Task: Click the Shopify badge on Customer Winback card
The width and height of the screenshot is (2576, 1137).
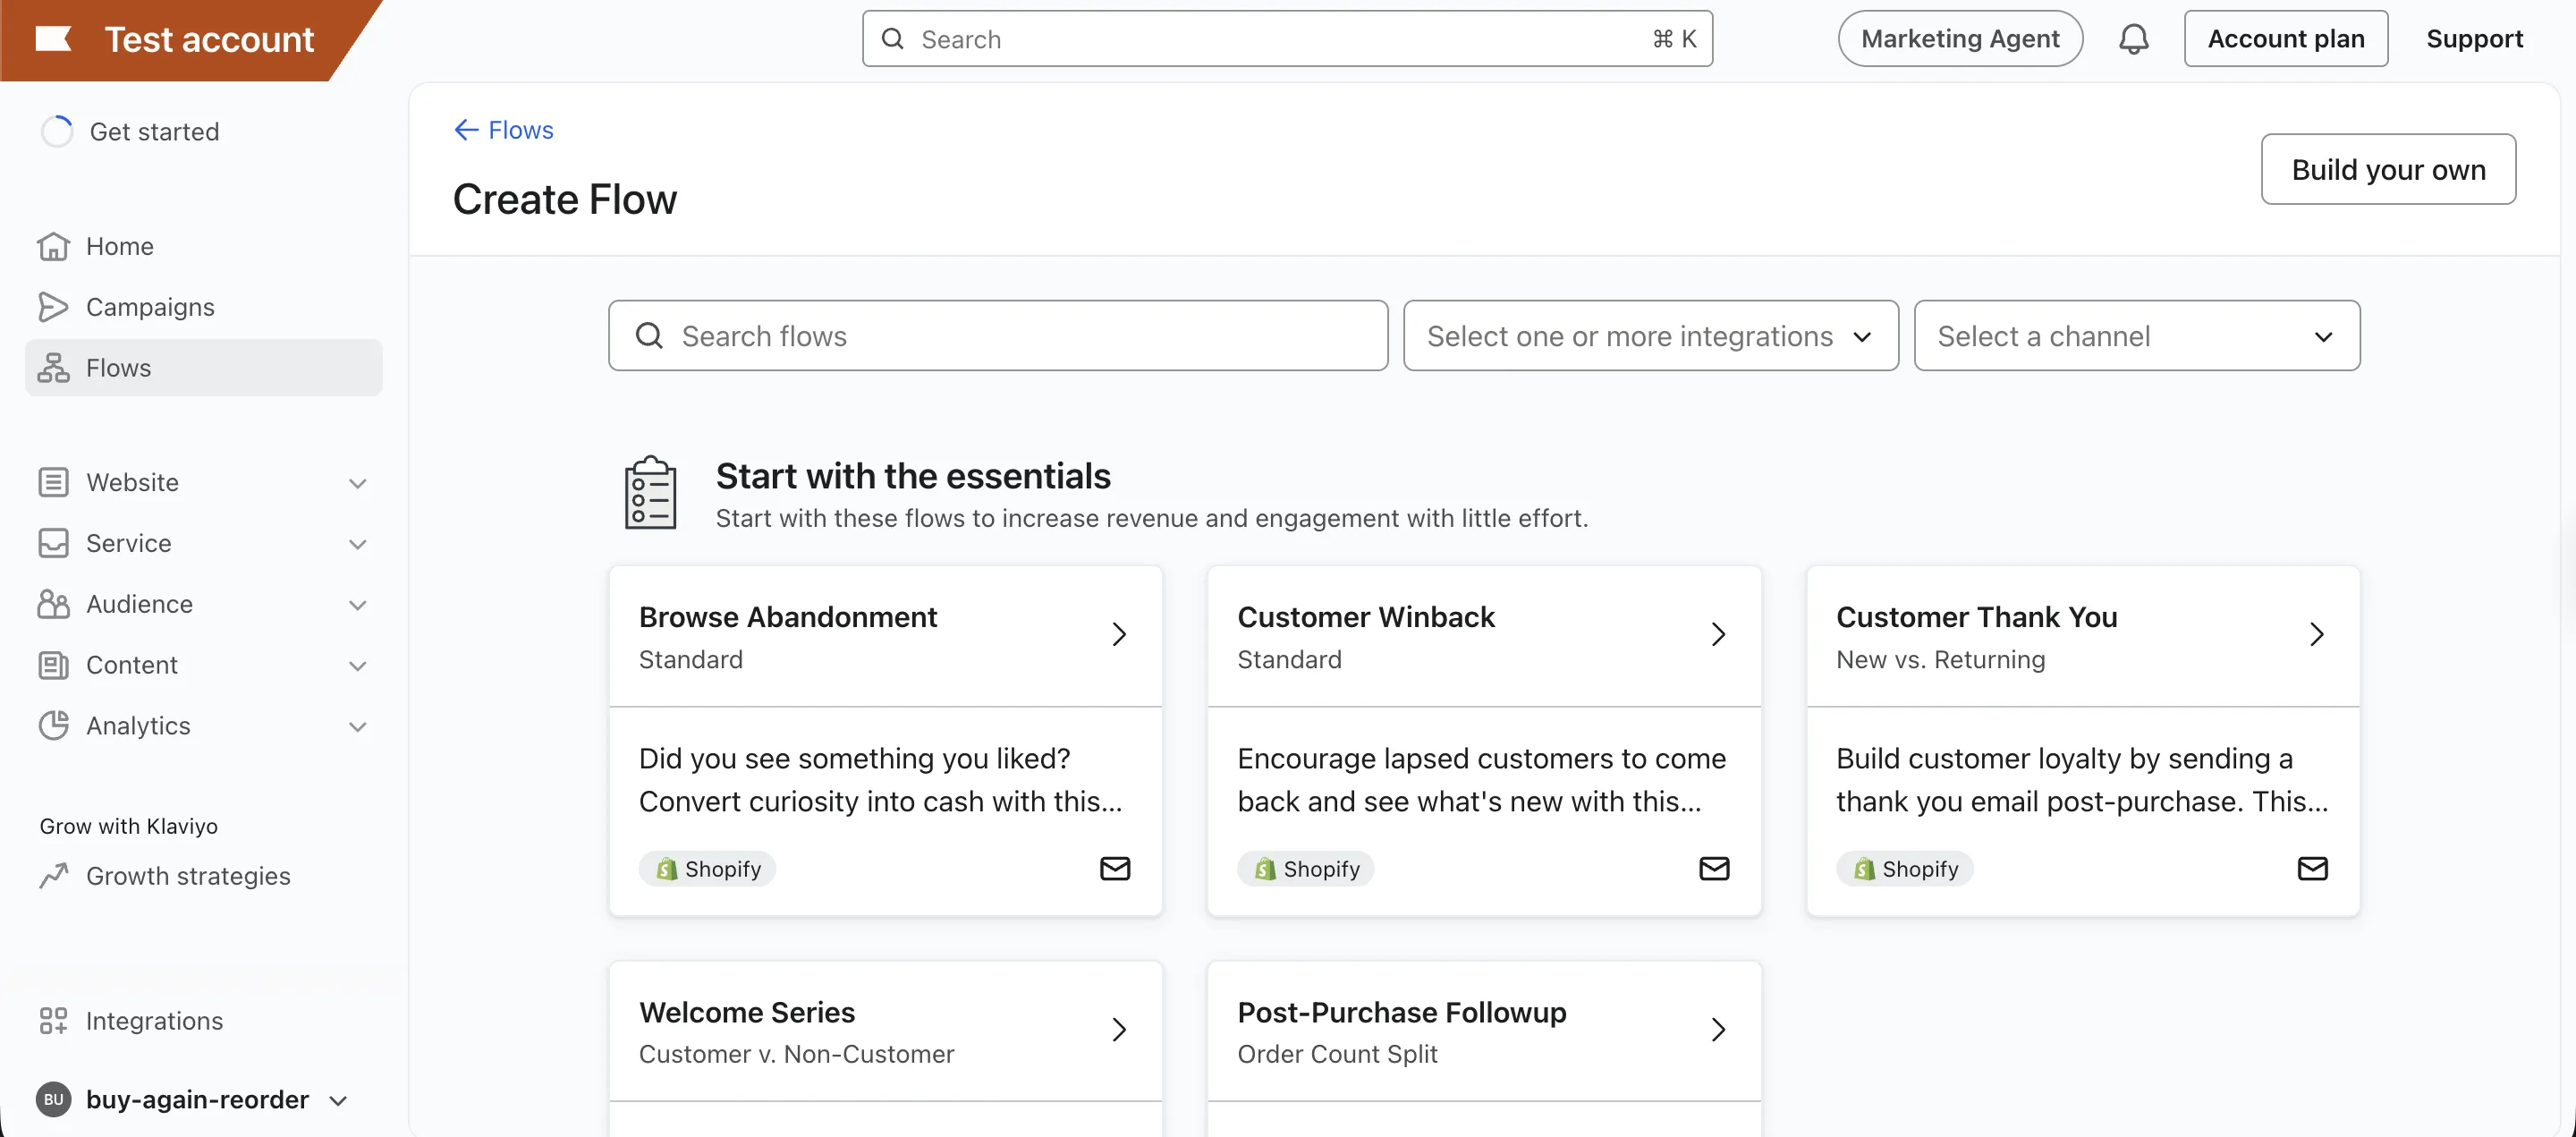Action: 1306,869
